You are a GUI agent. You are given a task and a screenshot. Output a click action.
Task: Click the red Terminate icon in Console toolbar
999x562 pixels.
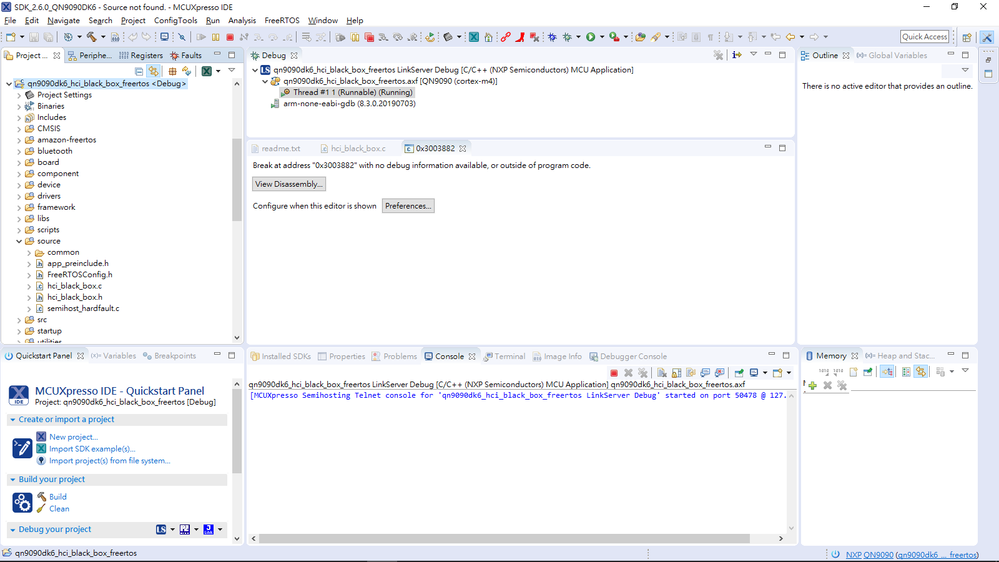[614, 373]
